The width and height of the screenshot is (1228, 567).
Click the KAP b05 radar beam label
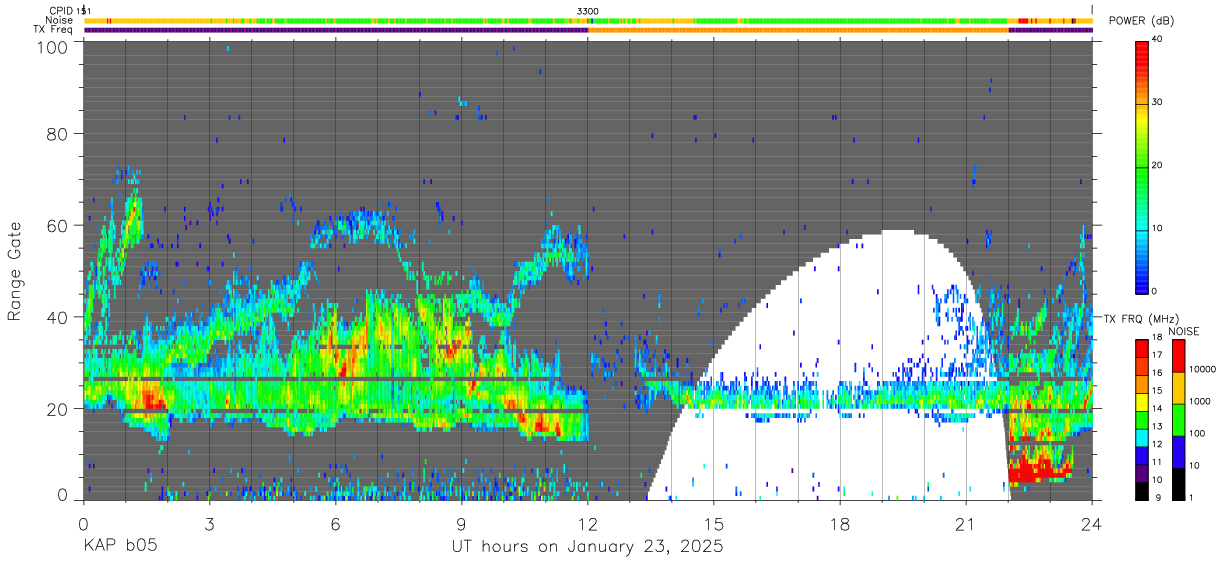click(119, 547)
